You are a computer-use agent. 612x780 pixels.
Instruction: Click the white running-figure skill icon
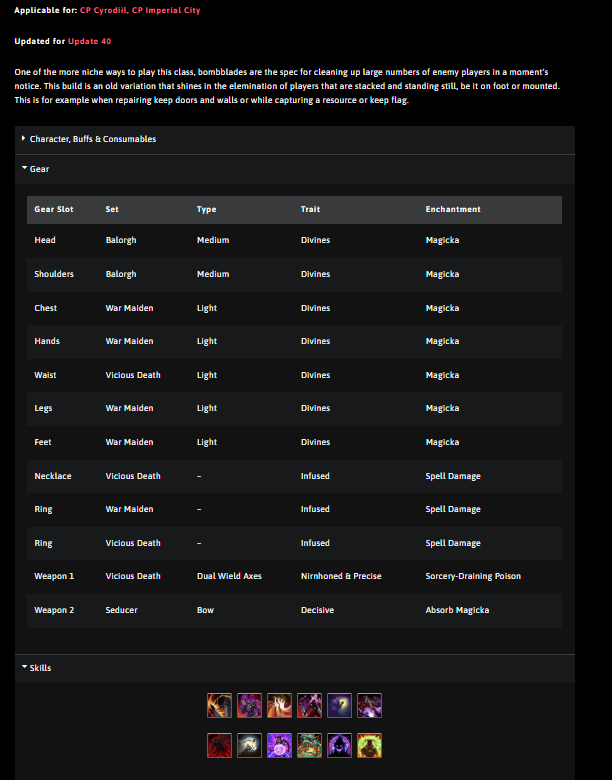point(250,745)
